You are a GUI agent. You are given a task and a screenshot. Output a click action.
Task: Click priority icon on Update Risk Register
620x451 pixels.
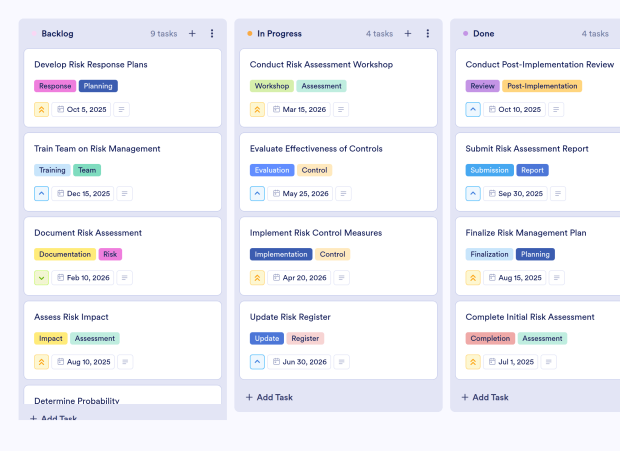[x=257, y=362]
